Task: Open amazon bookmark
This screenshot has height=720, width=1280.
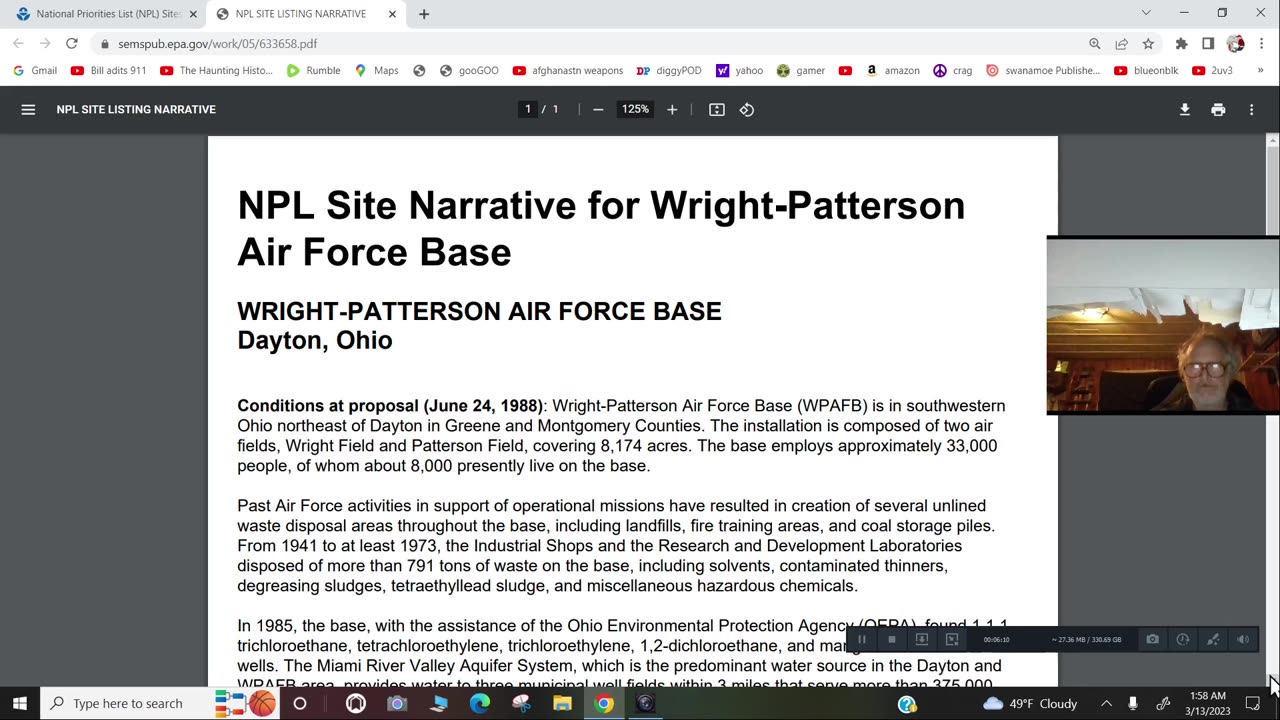Action: [x=892, y=70]
